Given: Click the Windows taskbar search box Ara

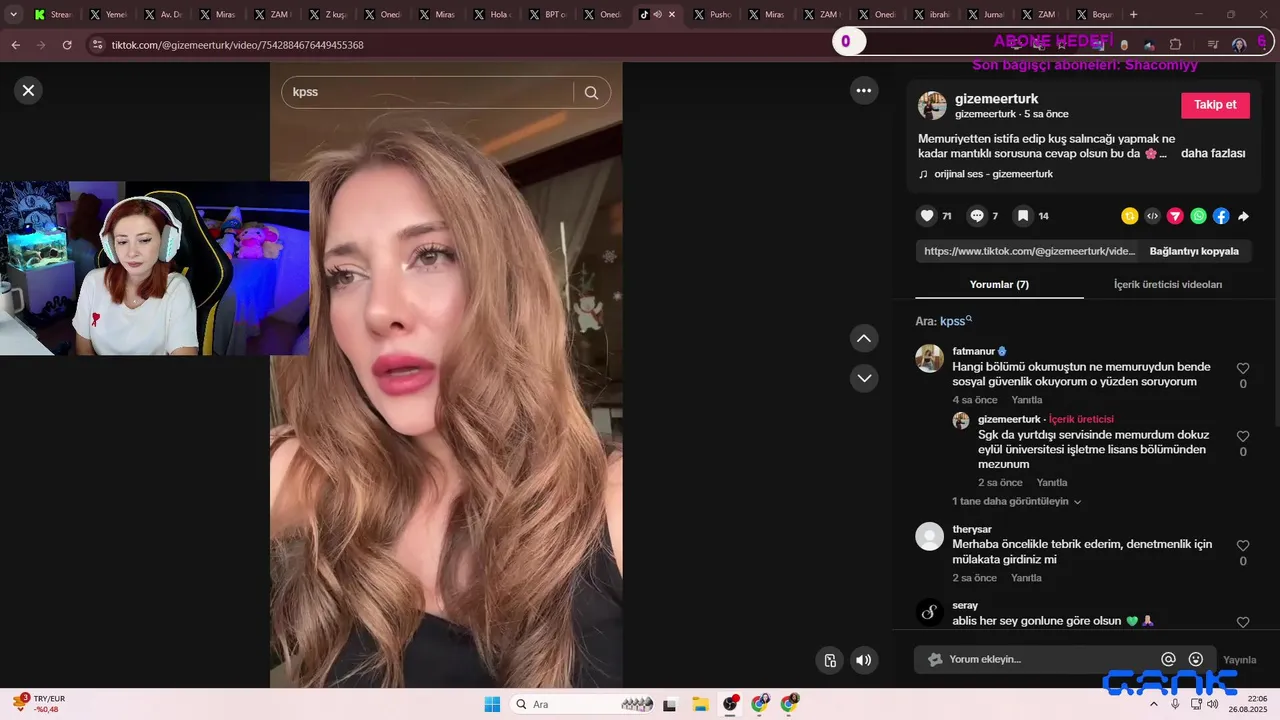Looking at the screenshot, I should click(584, 704).
